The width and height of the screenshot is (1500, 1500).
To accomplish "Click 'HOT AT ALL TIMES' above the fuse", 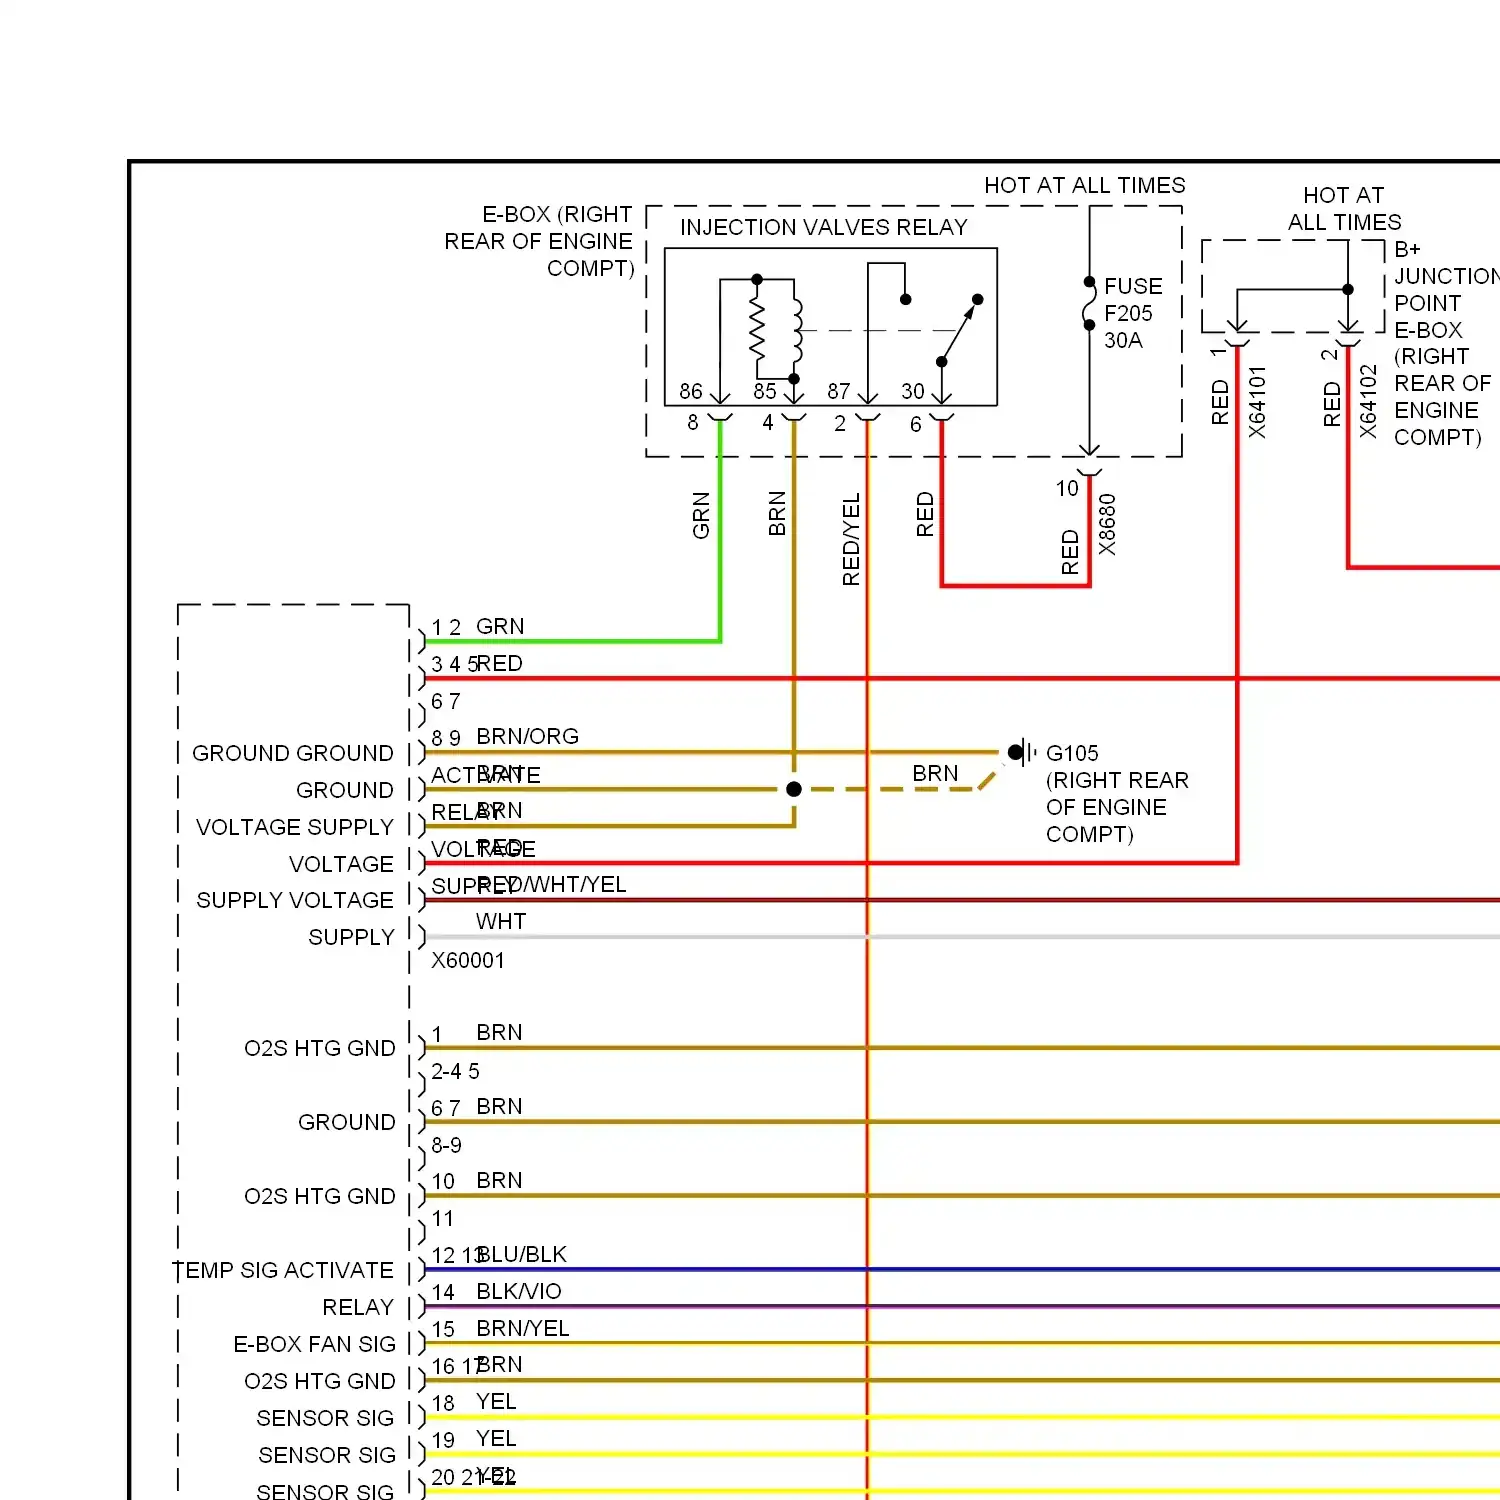I will coord(1085,185).
